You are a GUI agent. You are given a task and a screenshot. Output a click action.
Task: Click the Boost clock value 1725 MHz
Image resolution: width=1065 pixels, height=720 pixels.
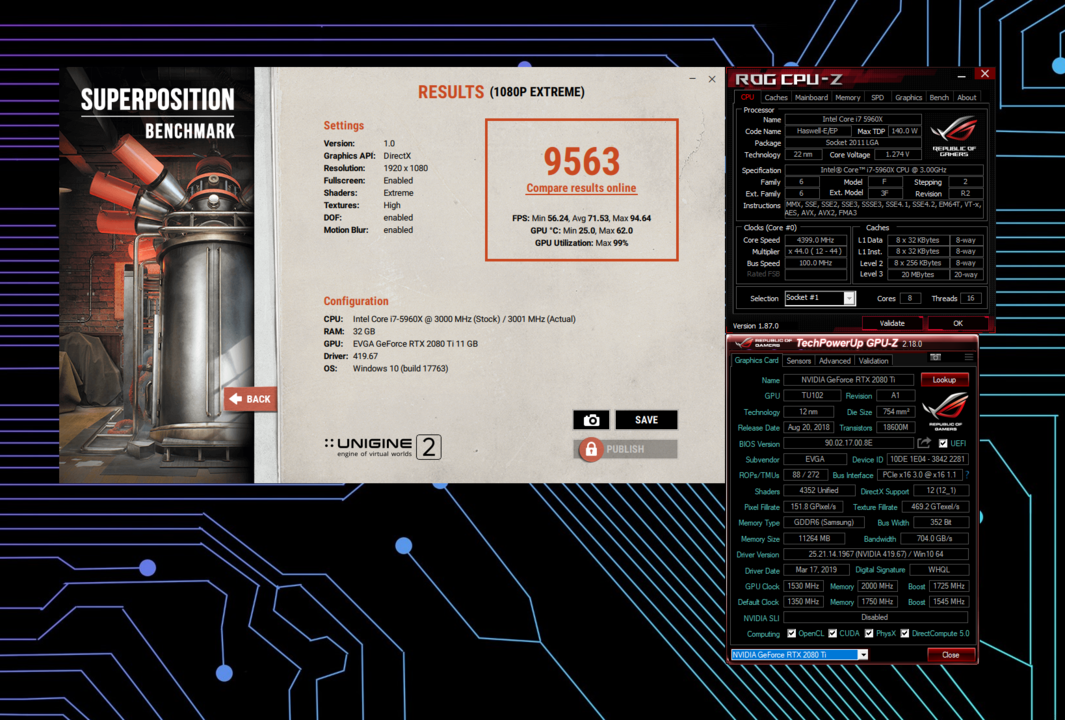point(948,586)
